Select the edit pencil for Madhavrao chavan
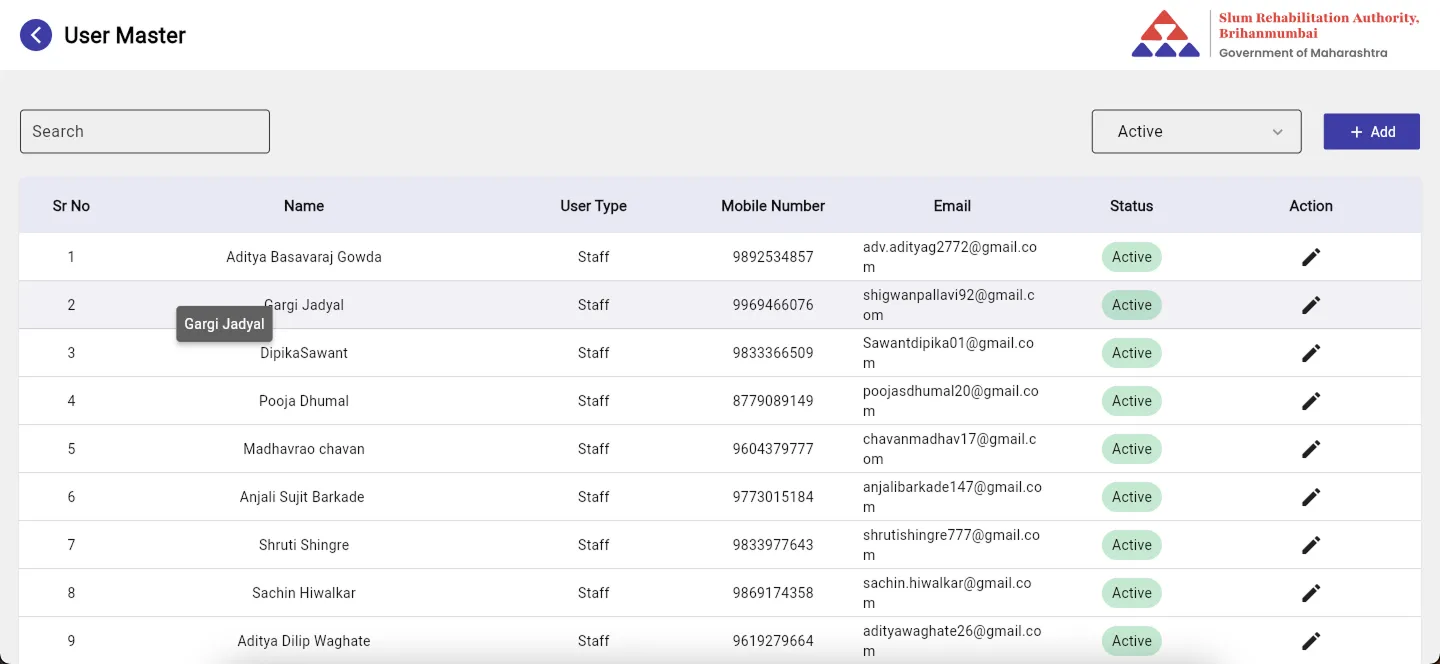Viewport: 1440px width, 664px height. 1311,449
